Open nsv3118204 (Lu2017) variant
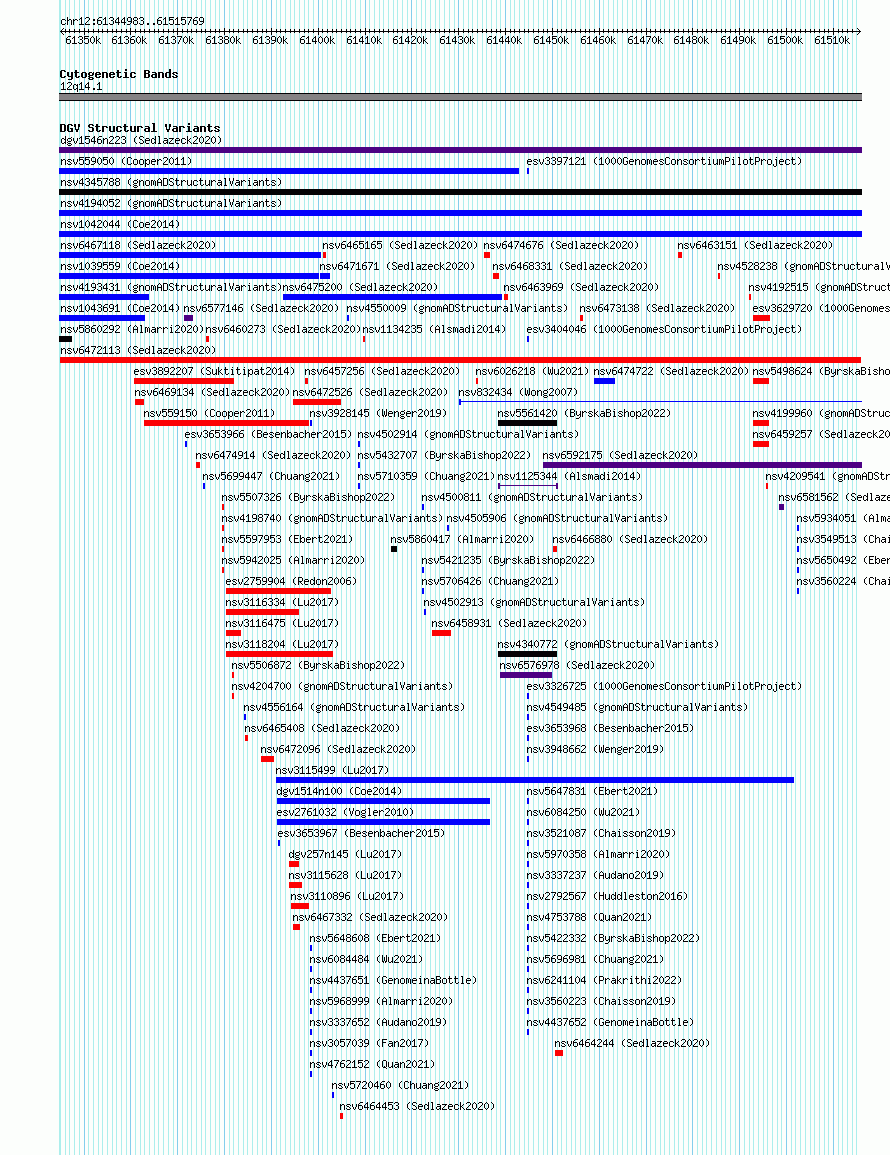 [282, 645]
